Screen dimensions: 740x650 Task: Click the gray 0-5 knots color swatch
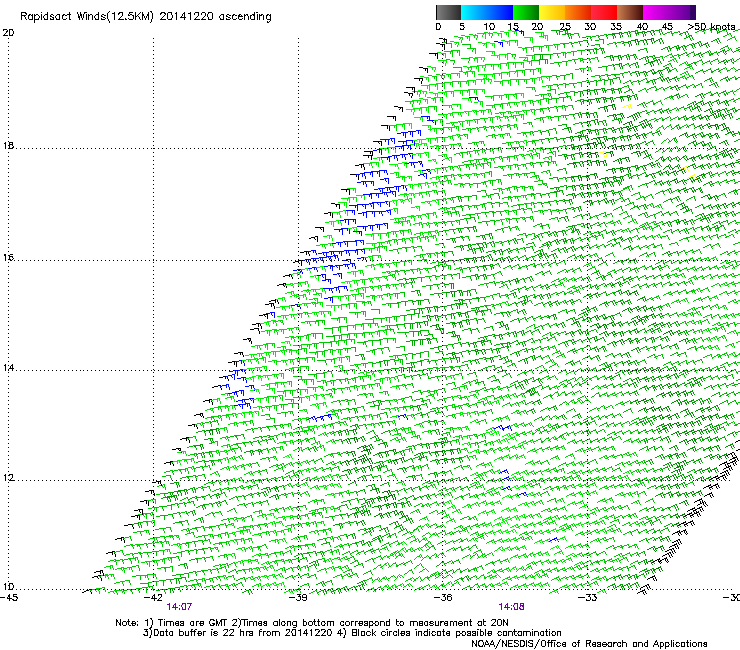pyautogui.click(x=448, y=12)
